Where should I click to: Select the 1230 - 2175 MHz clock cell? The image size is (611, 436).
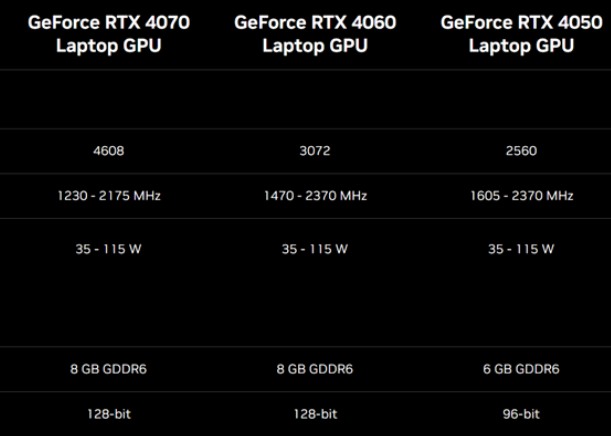coord(109,196)
